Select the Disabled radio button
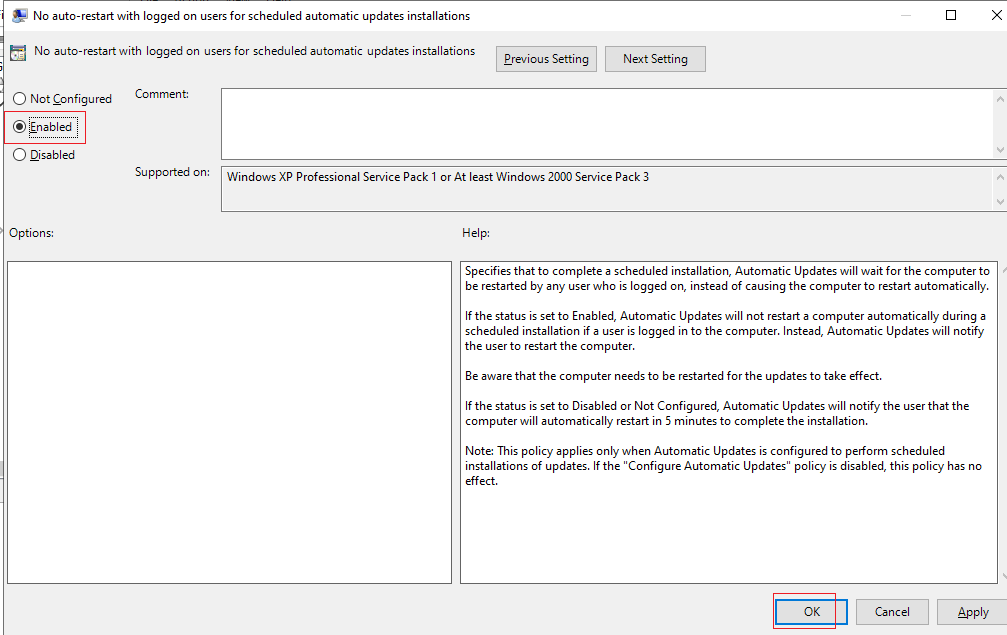1007x635 pixels. 20,155
